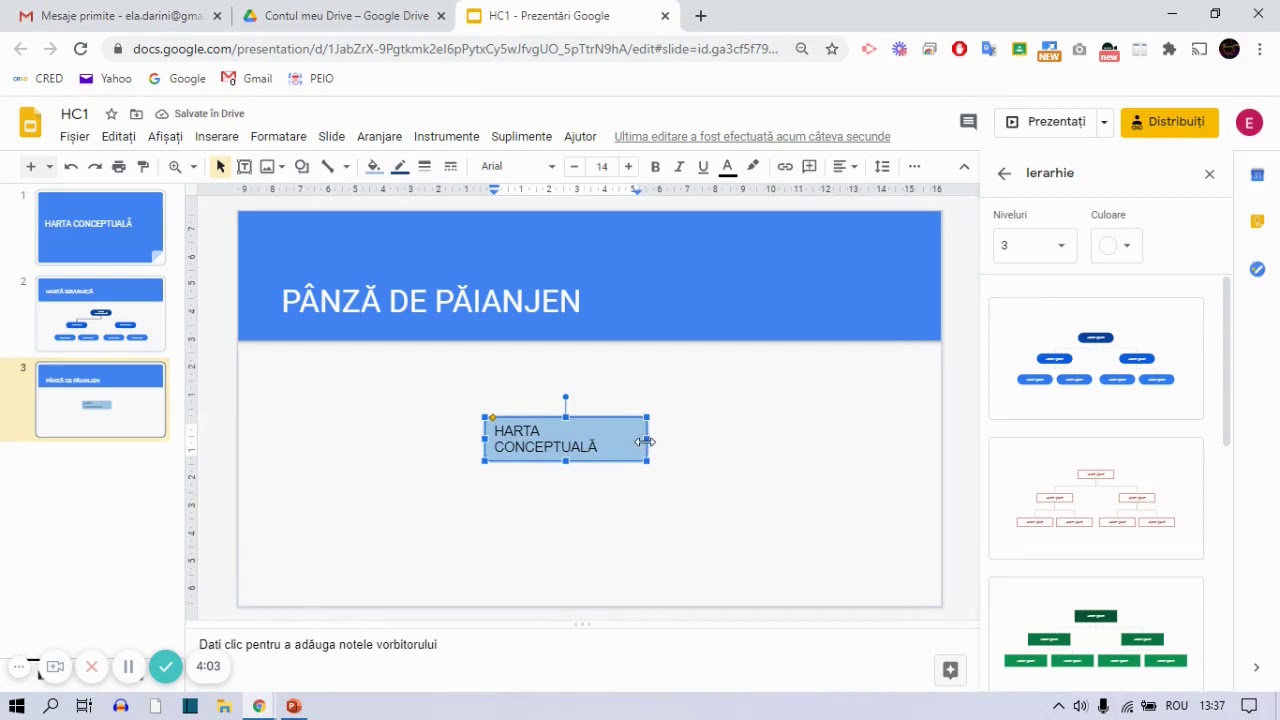Click the Print icon
Image resolution: width=1280 pixels, height=720 pixels.
point(119,166)
